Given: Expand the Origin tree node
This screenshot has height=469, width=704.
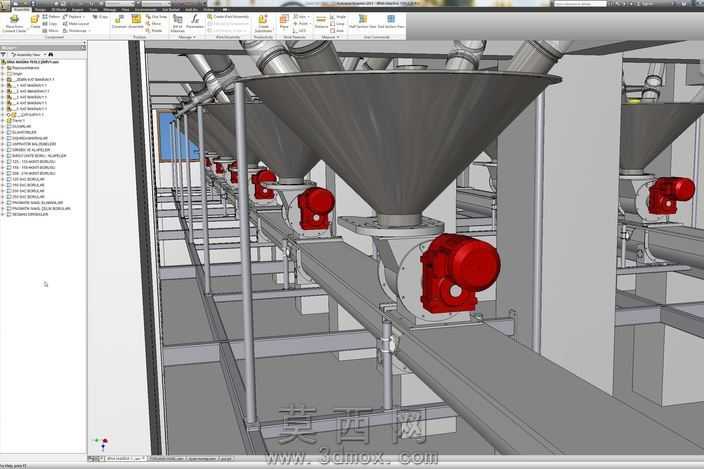Looking at the screenshot, I should tap(3, 74).
